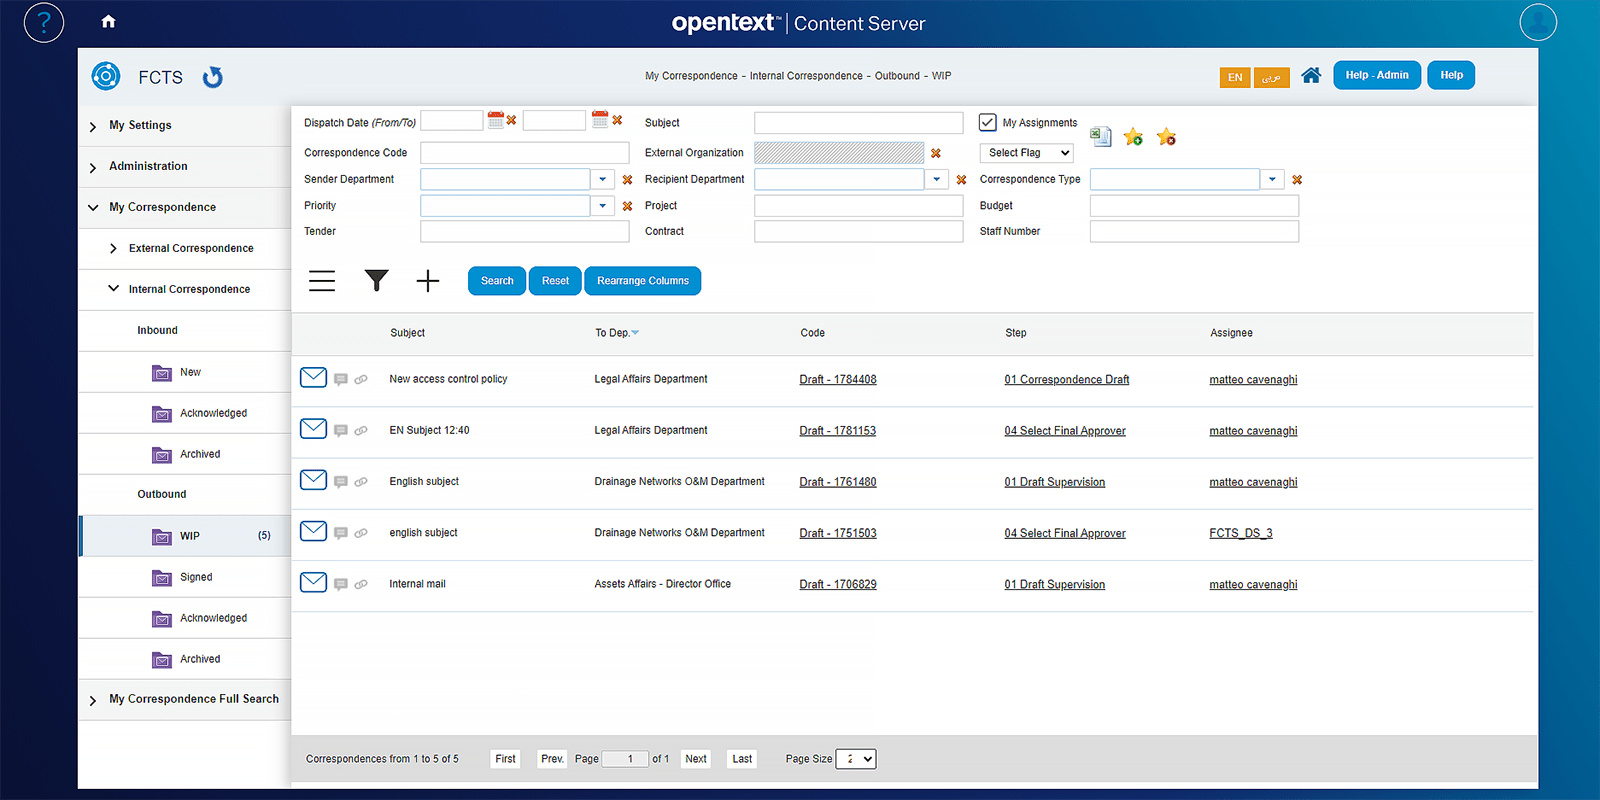
Task: Click the remove favorite star icon
Action: 1166,137
